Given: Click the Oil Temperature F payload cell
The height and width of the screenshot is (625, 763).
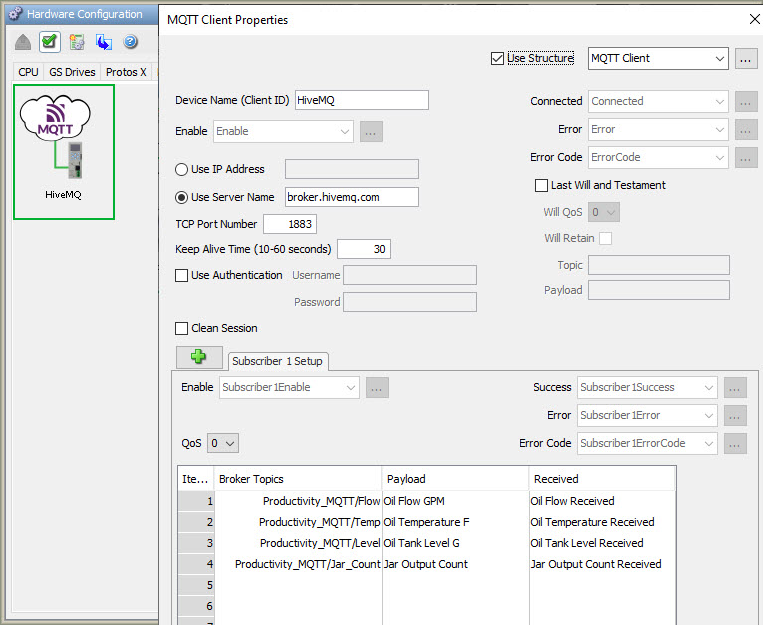Looking at the screenshot, I should coord(455,522).
